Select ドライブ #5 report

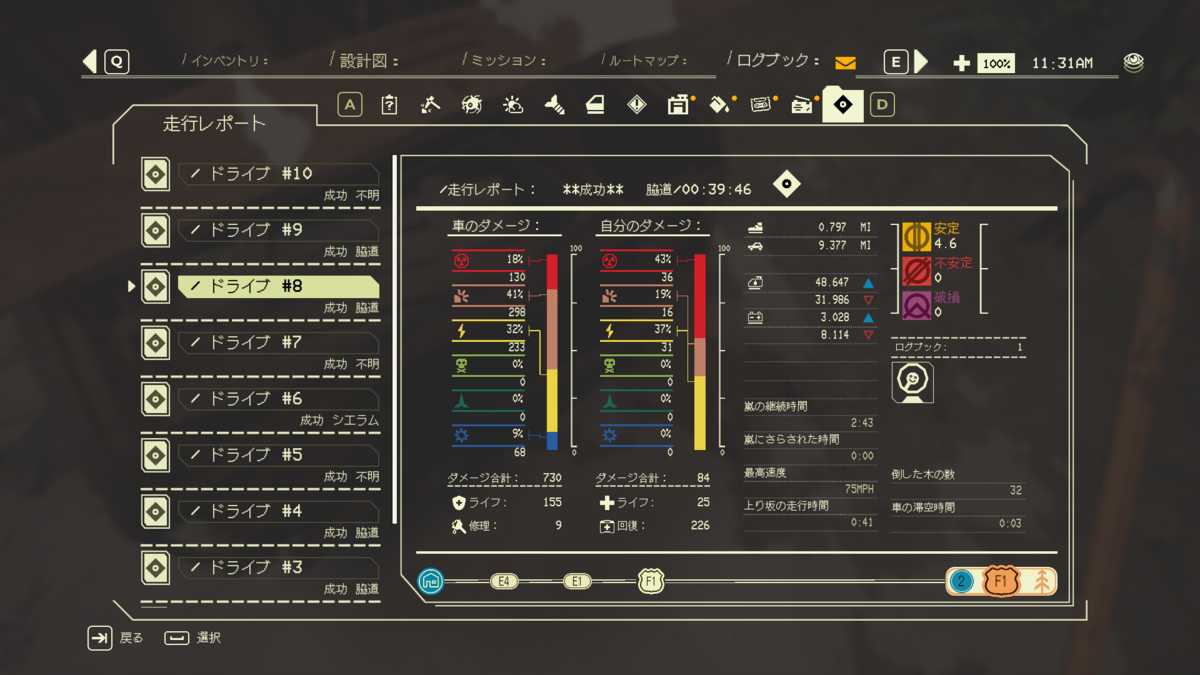tap(279, 455)
